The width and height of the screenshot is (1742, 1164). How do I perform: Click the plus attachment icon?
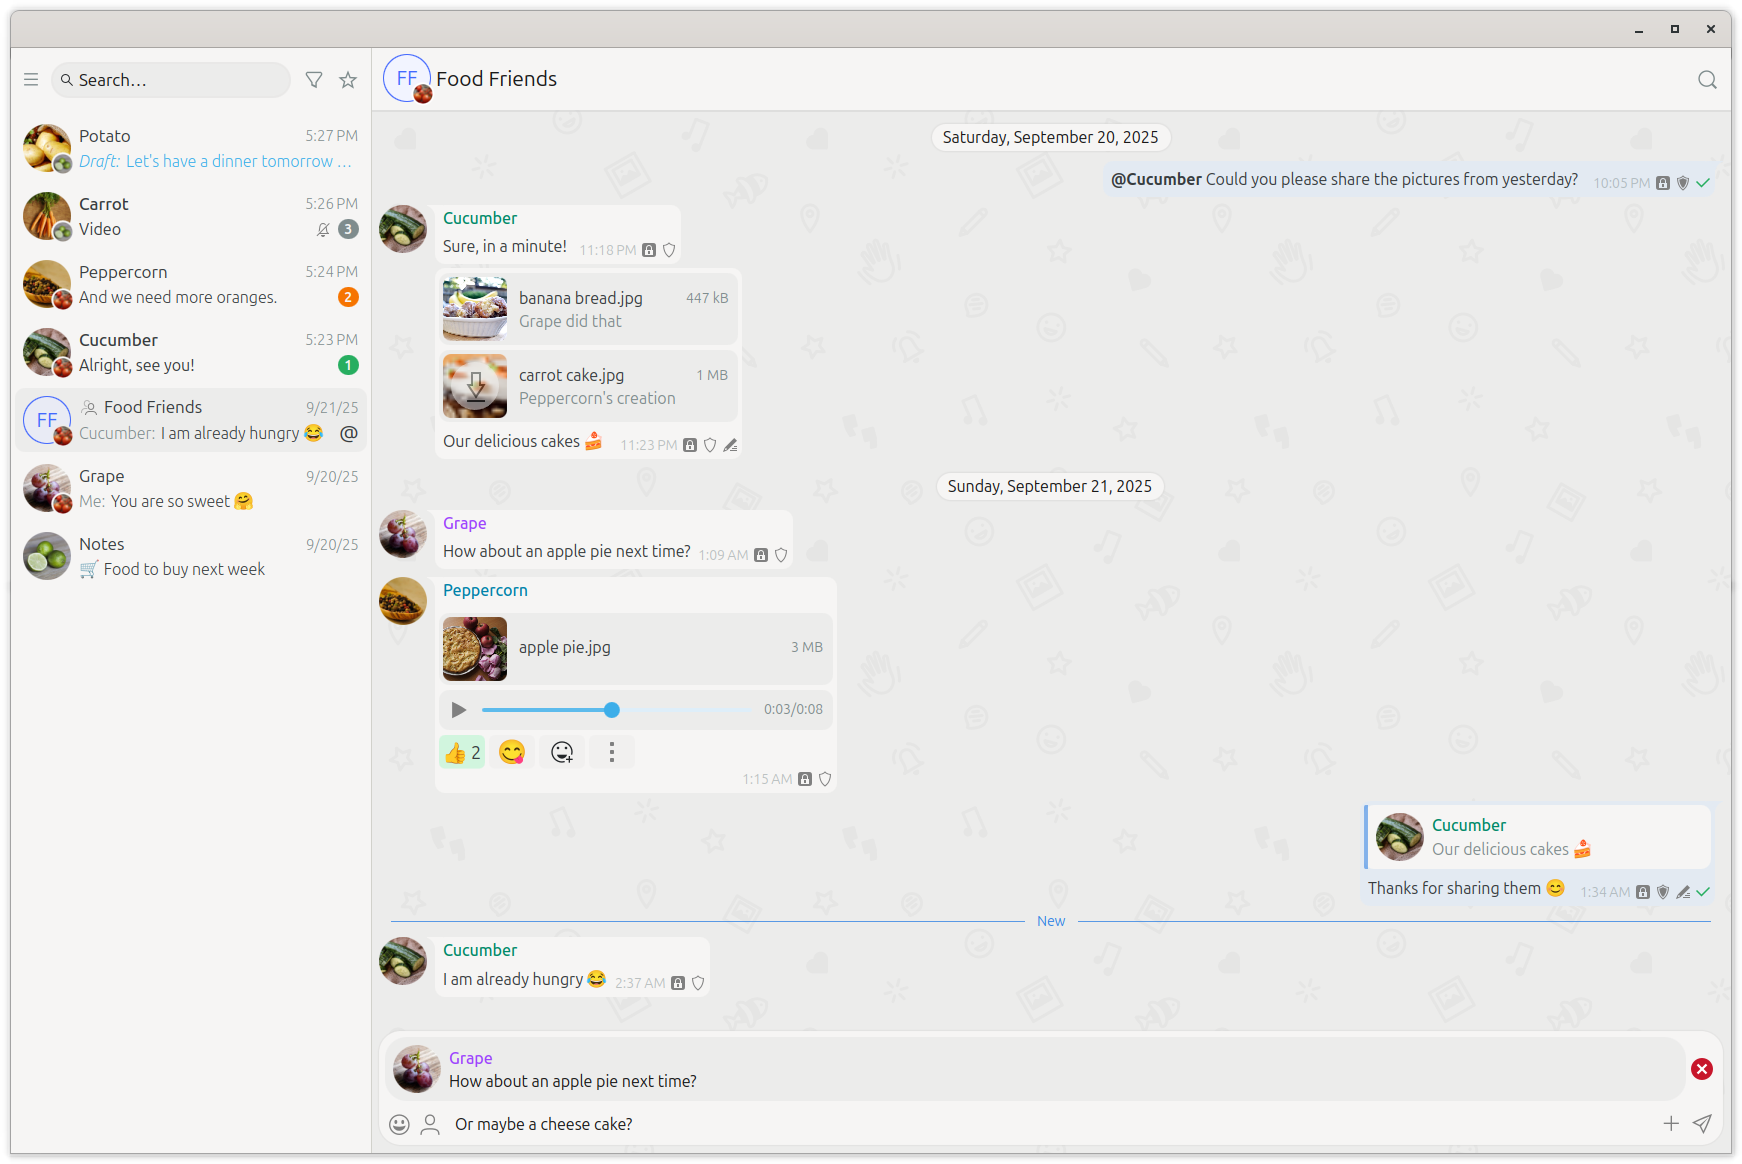pos(1671,1124)
